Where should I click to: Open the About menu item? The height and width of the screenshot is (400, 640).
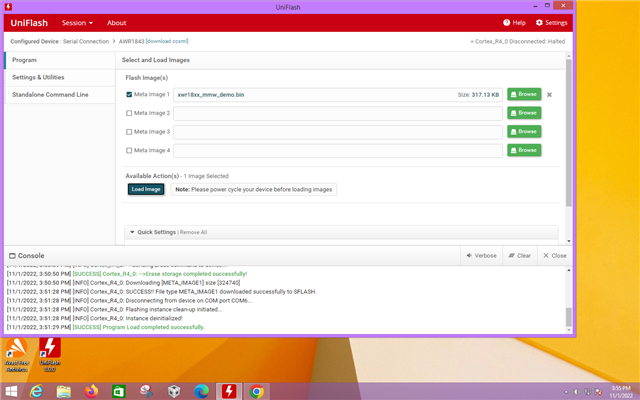tap(116, 23)
